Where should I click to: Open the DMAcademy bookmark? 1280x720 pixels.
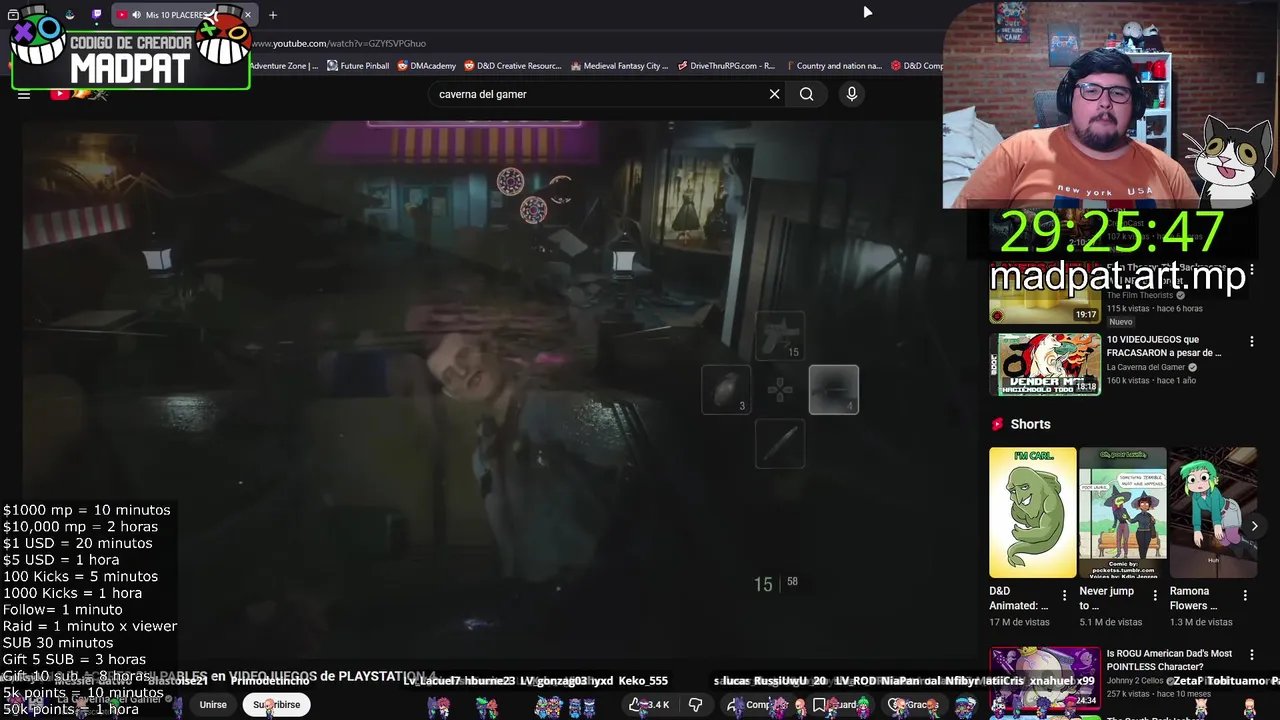[x=426, y=66]
